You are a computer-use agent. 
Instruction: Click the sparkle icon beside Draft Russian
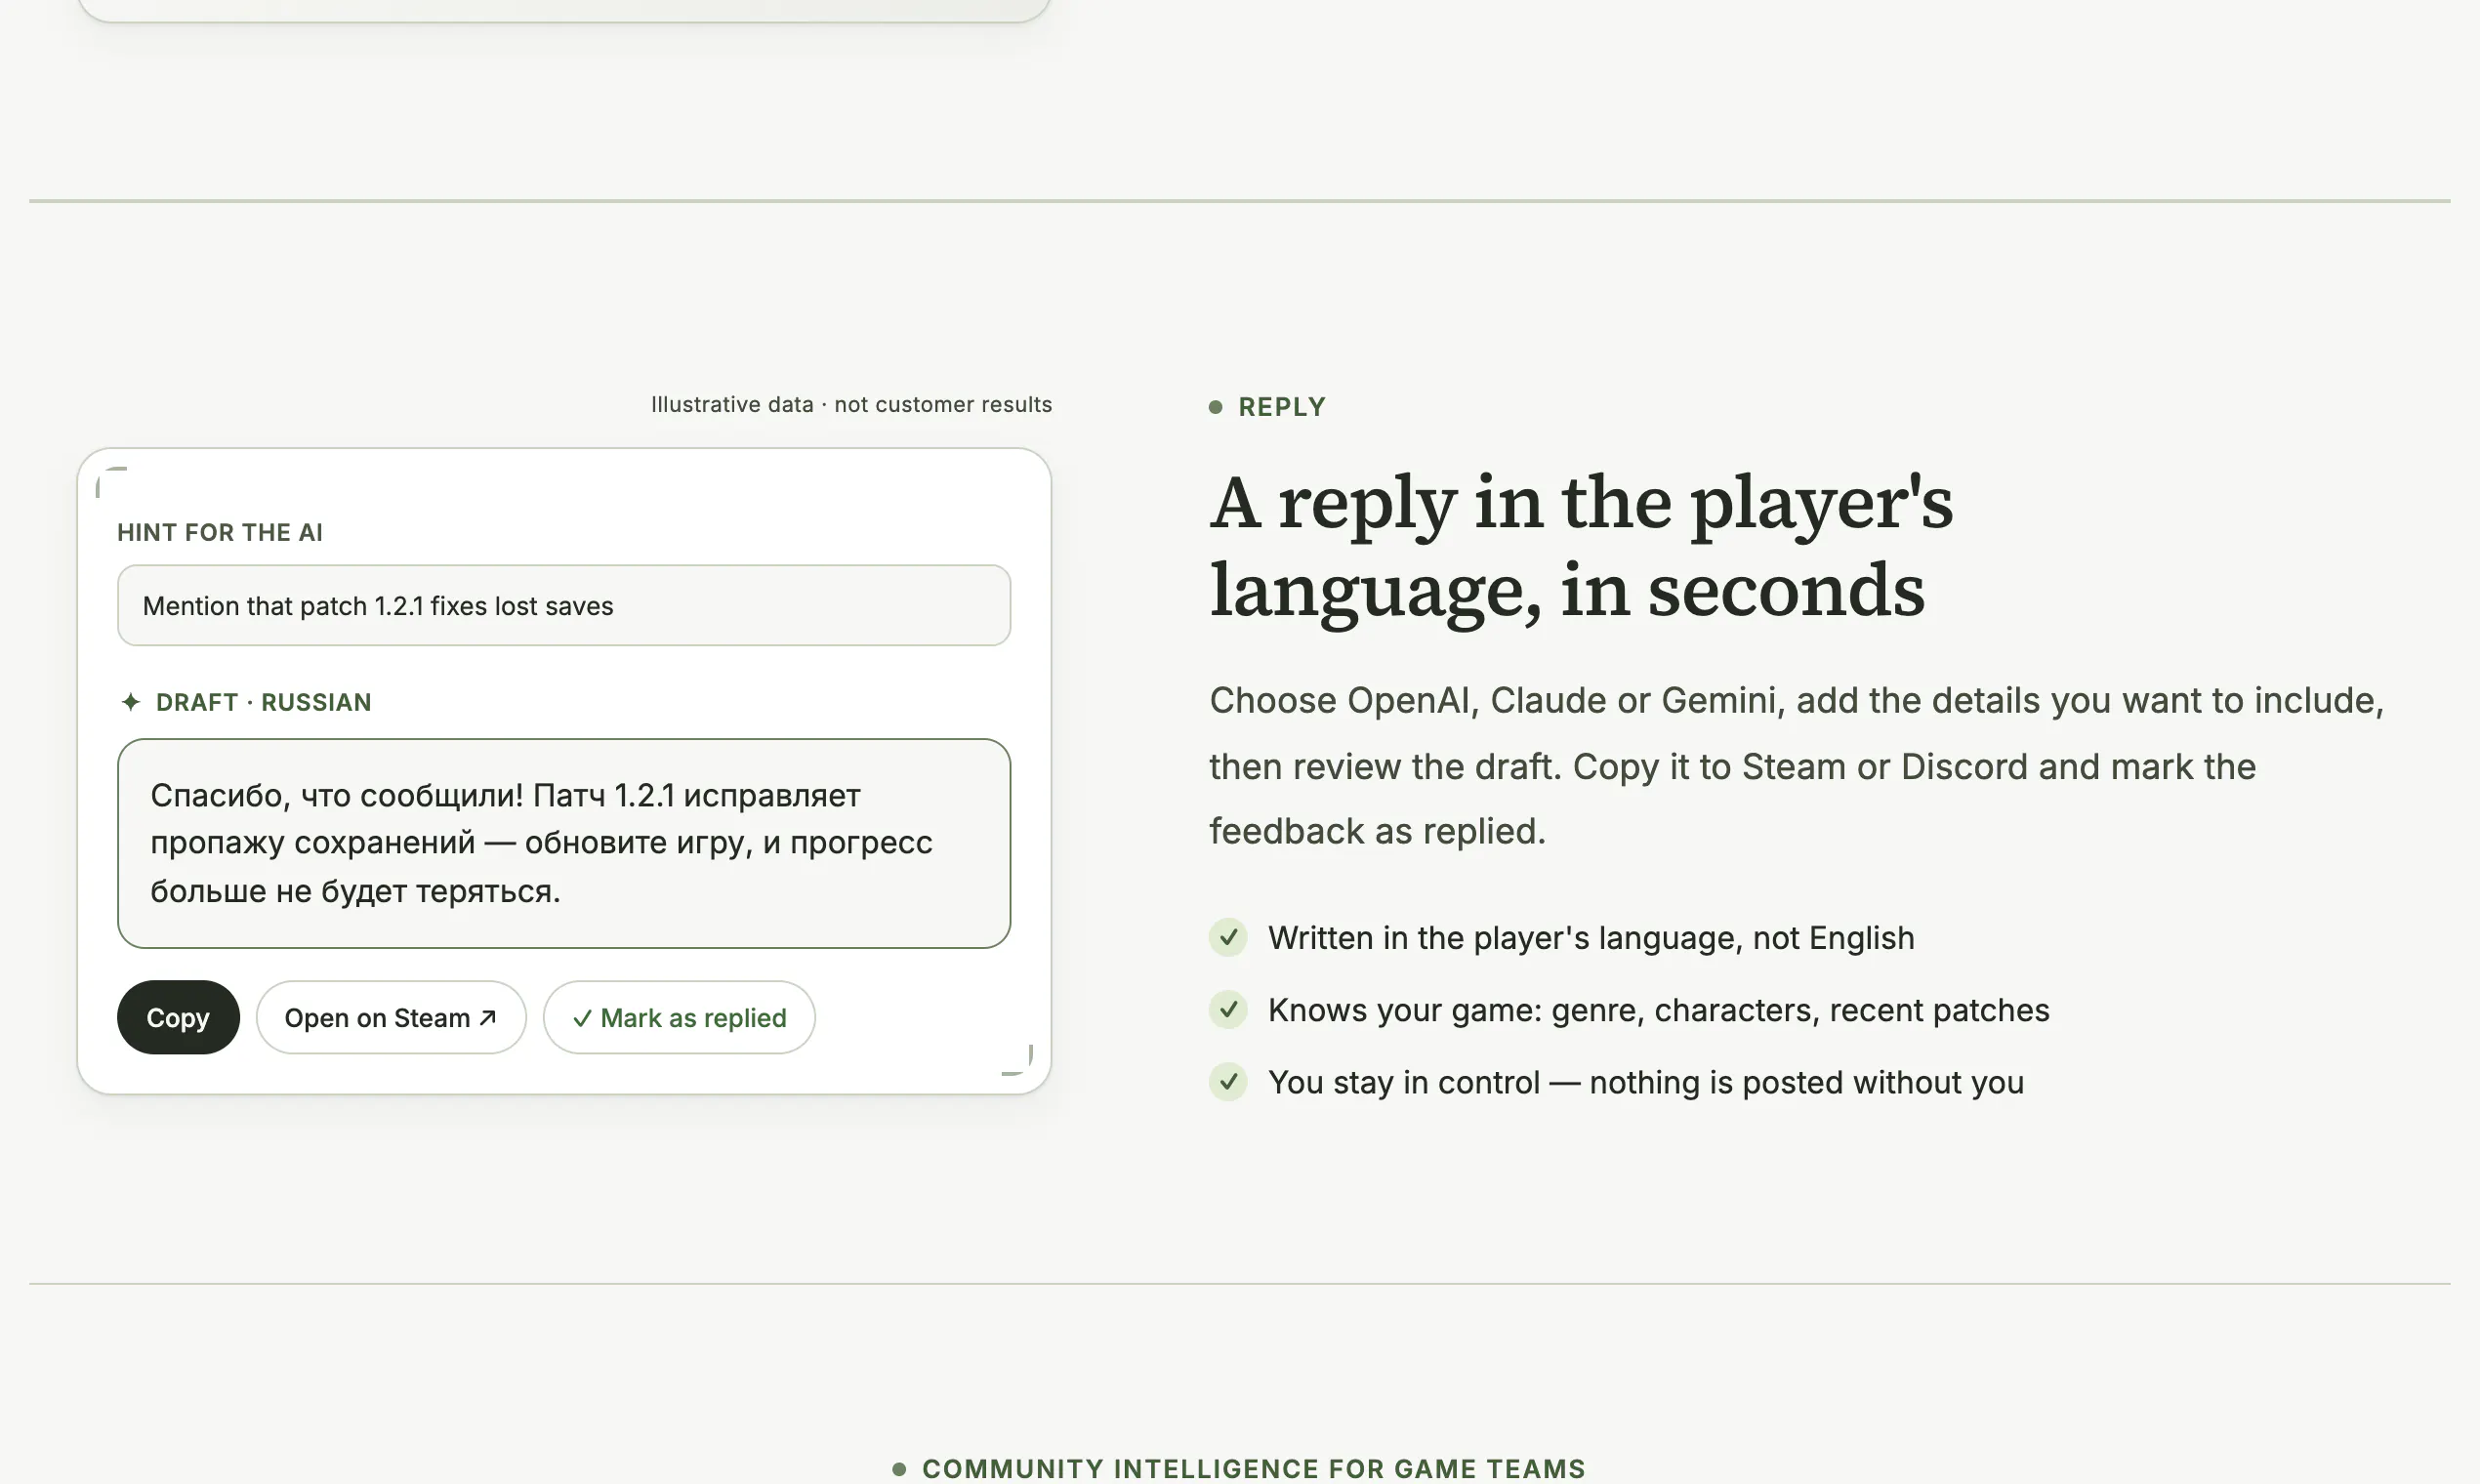(x=131, y=702)
